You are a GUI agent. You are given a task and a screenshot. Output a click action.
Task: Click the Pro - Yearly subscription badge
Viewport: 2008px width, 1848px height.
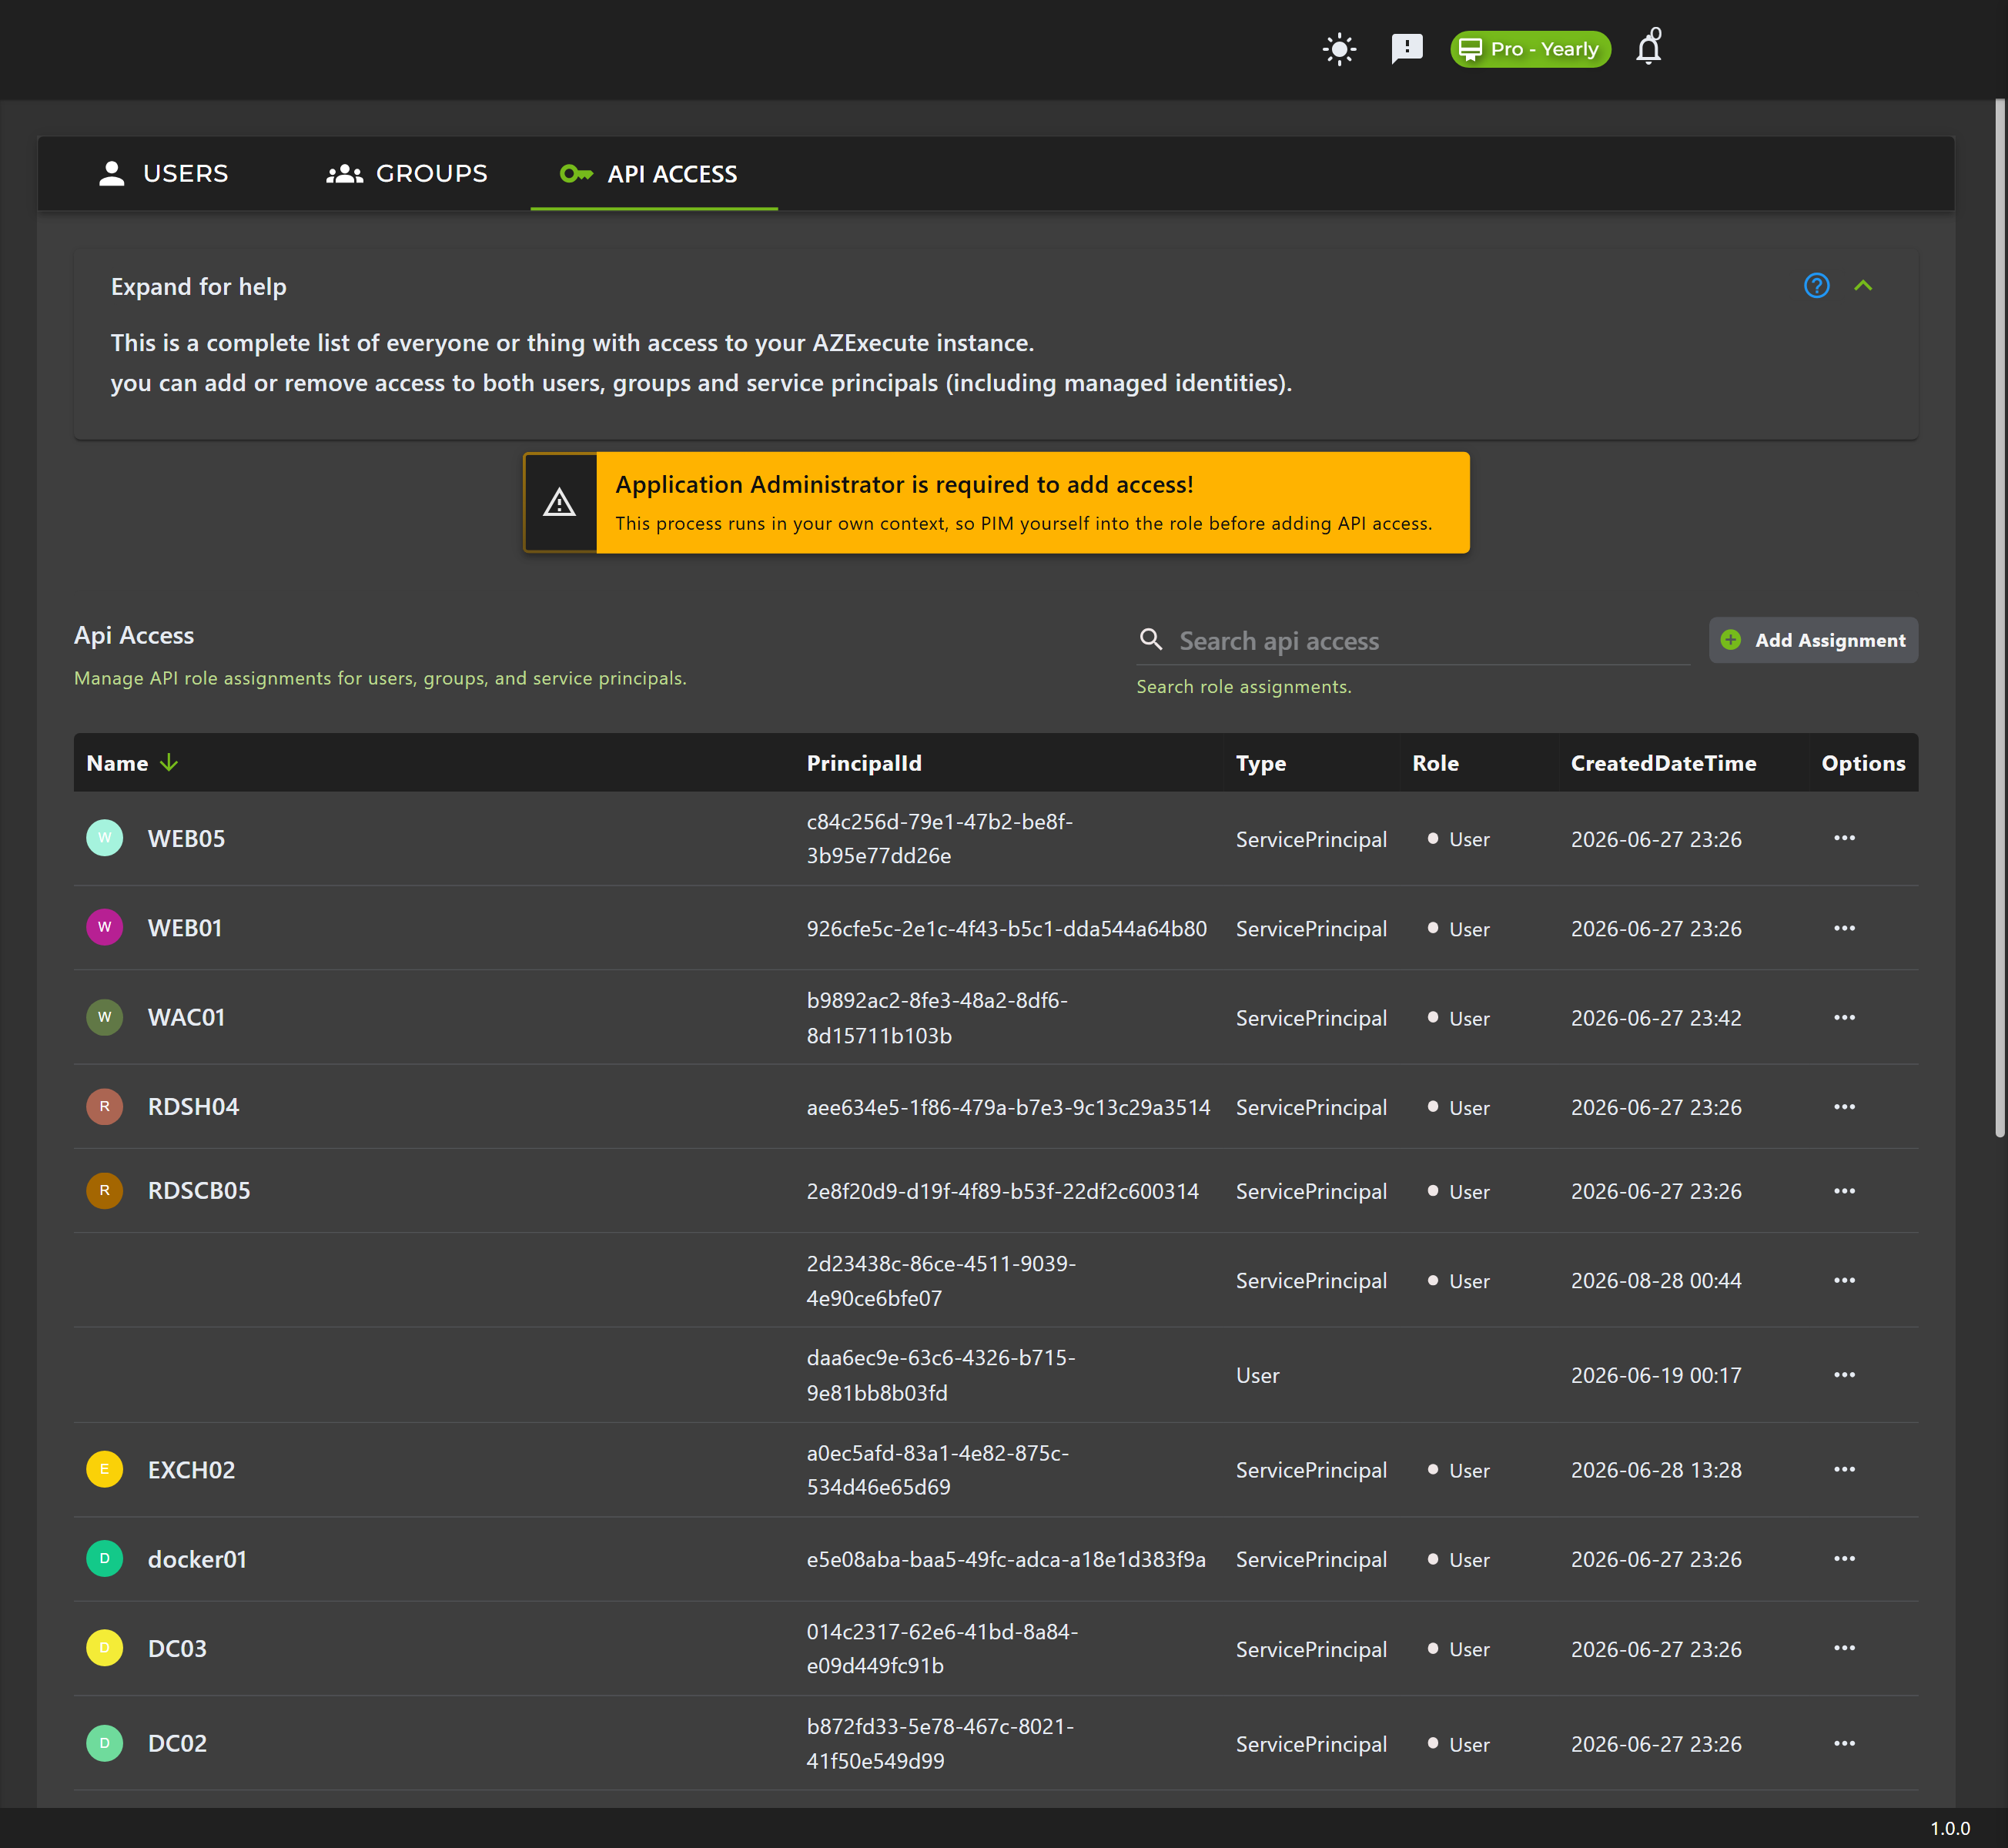coord(1530,49)
